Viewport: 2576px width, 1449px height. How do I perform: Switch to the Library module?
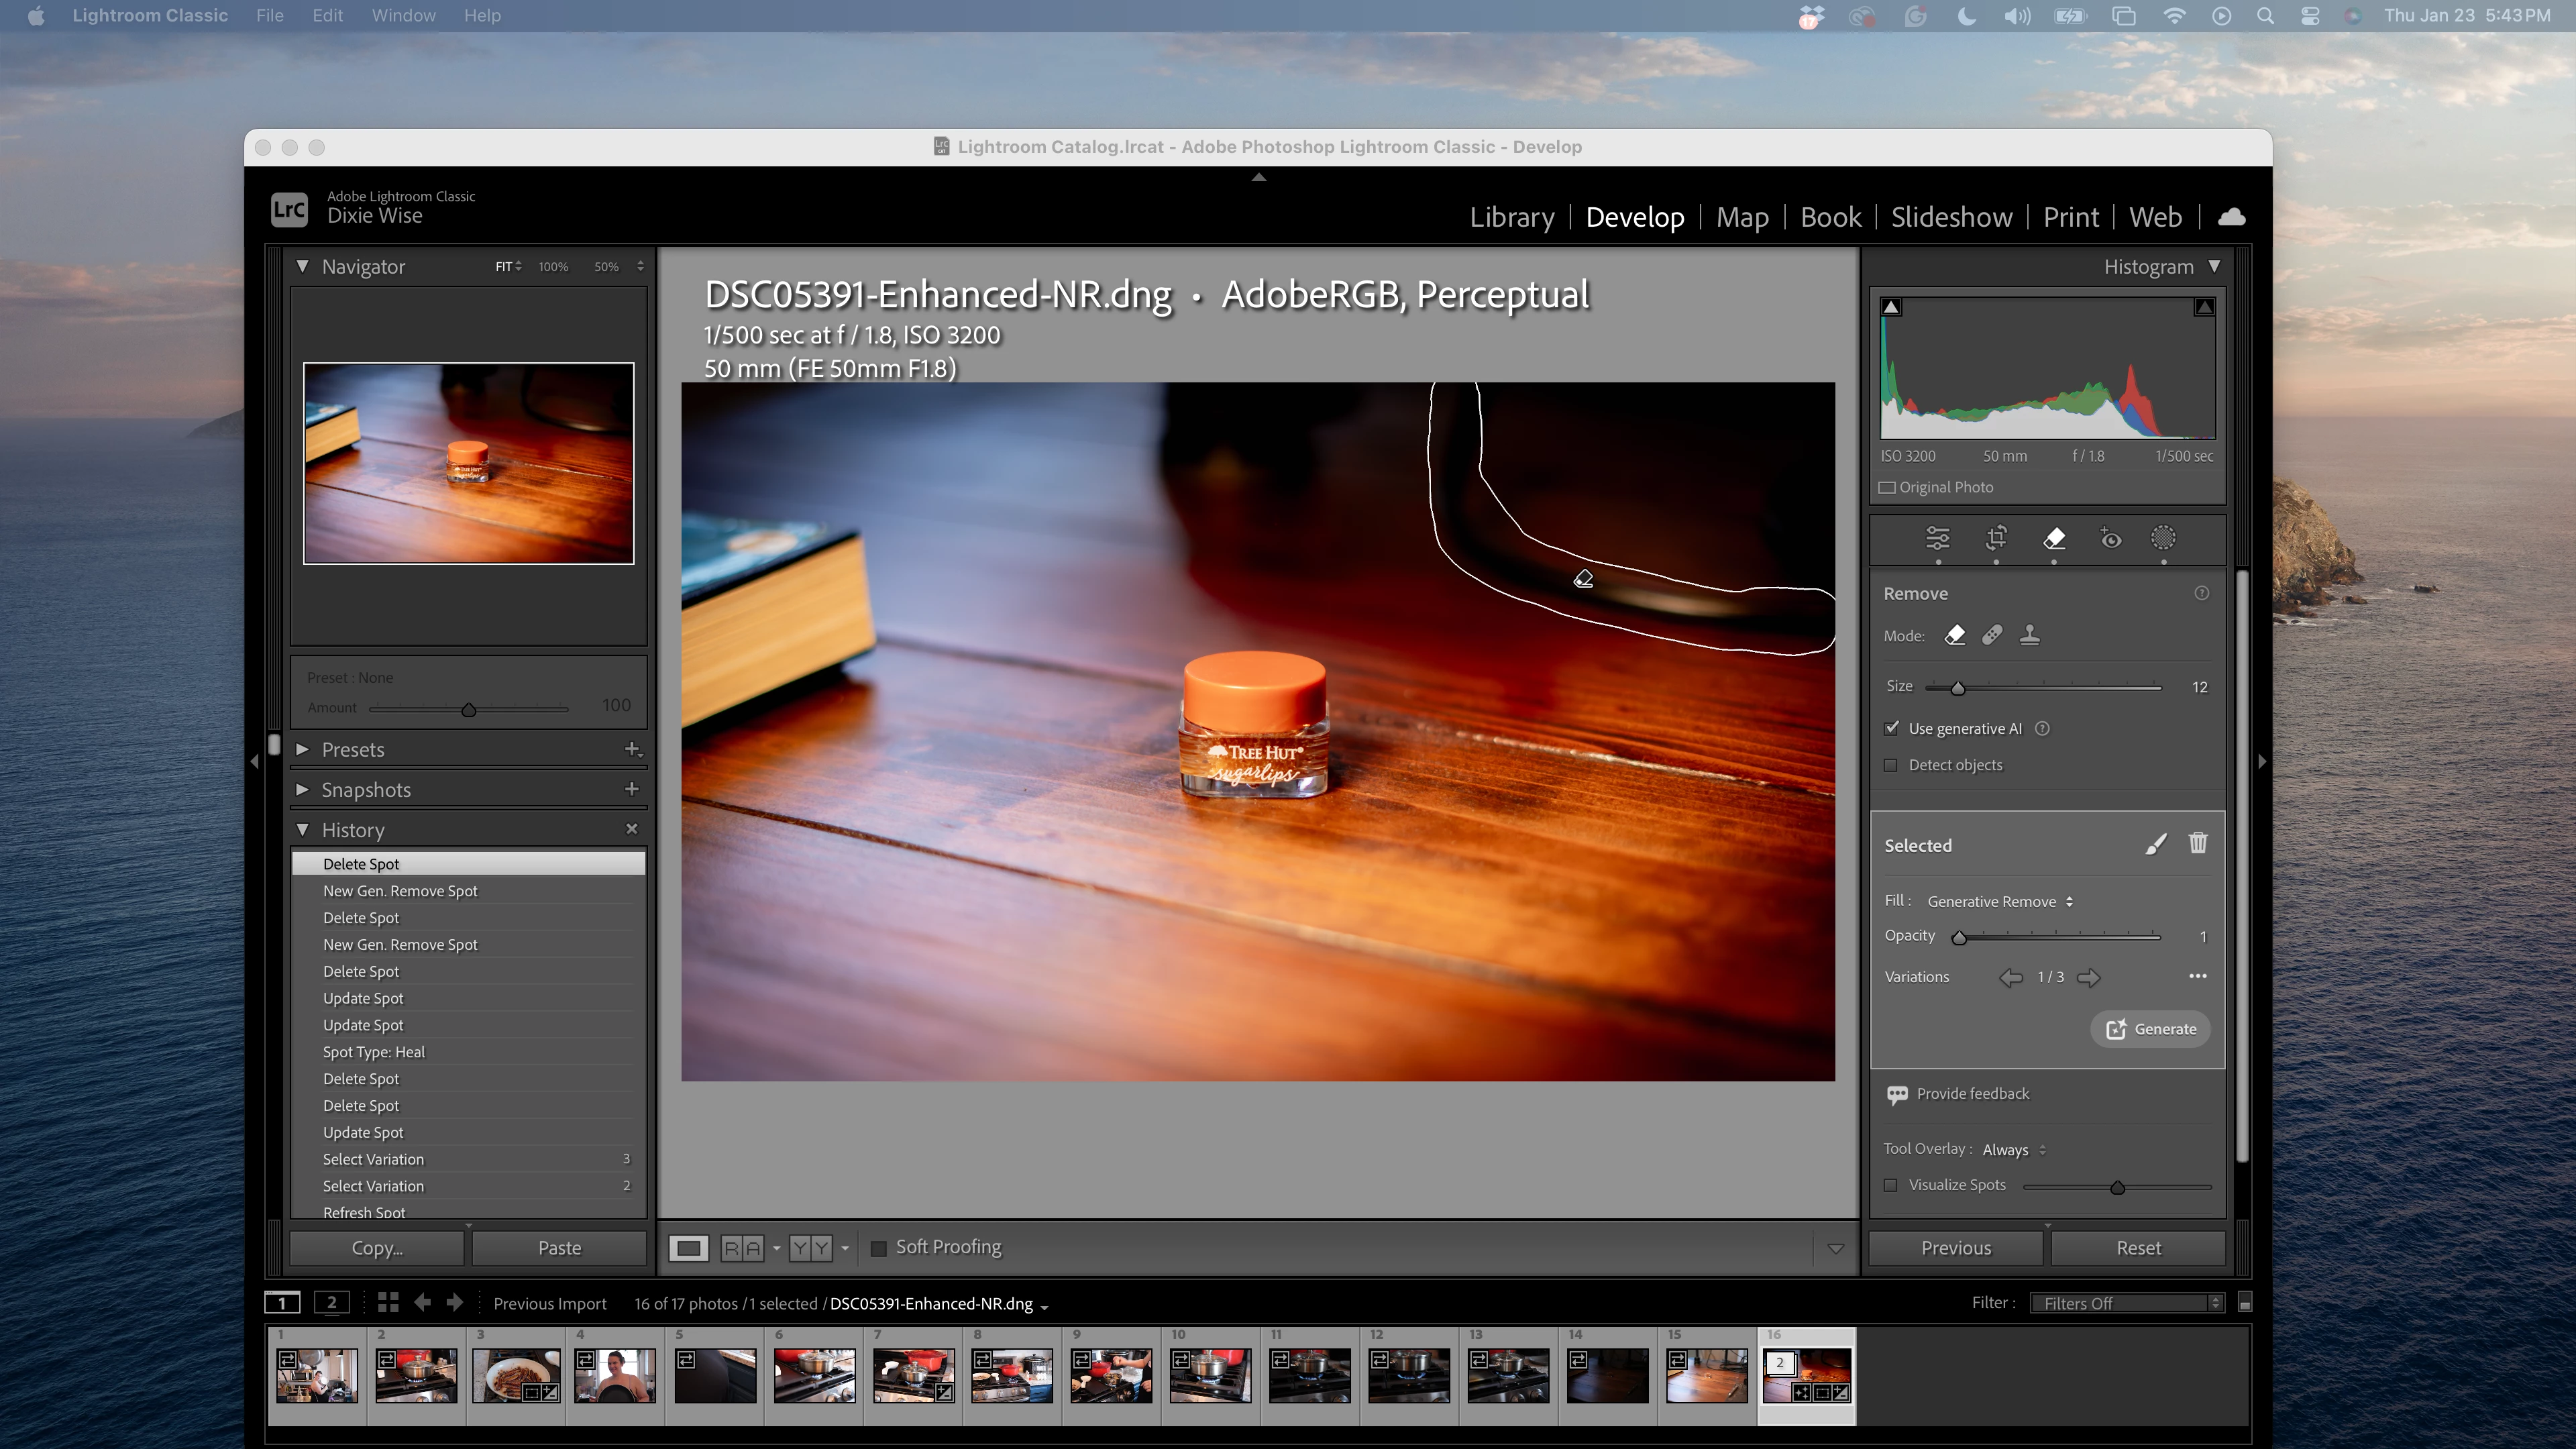(x=1511, y=217)
